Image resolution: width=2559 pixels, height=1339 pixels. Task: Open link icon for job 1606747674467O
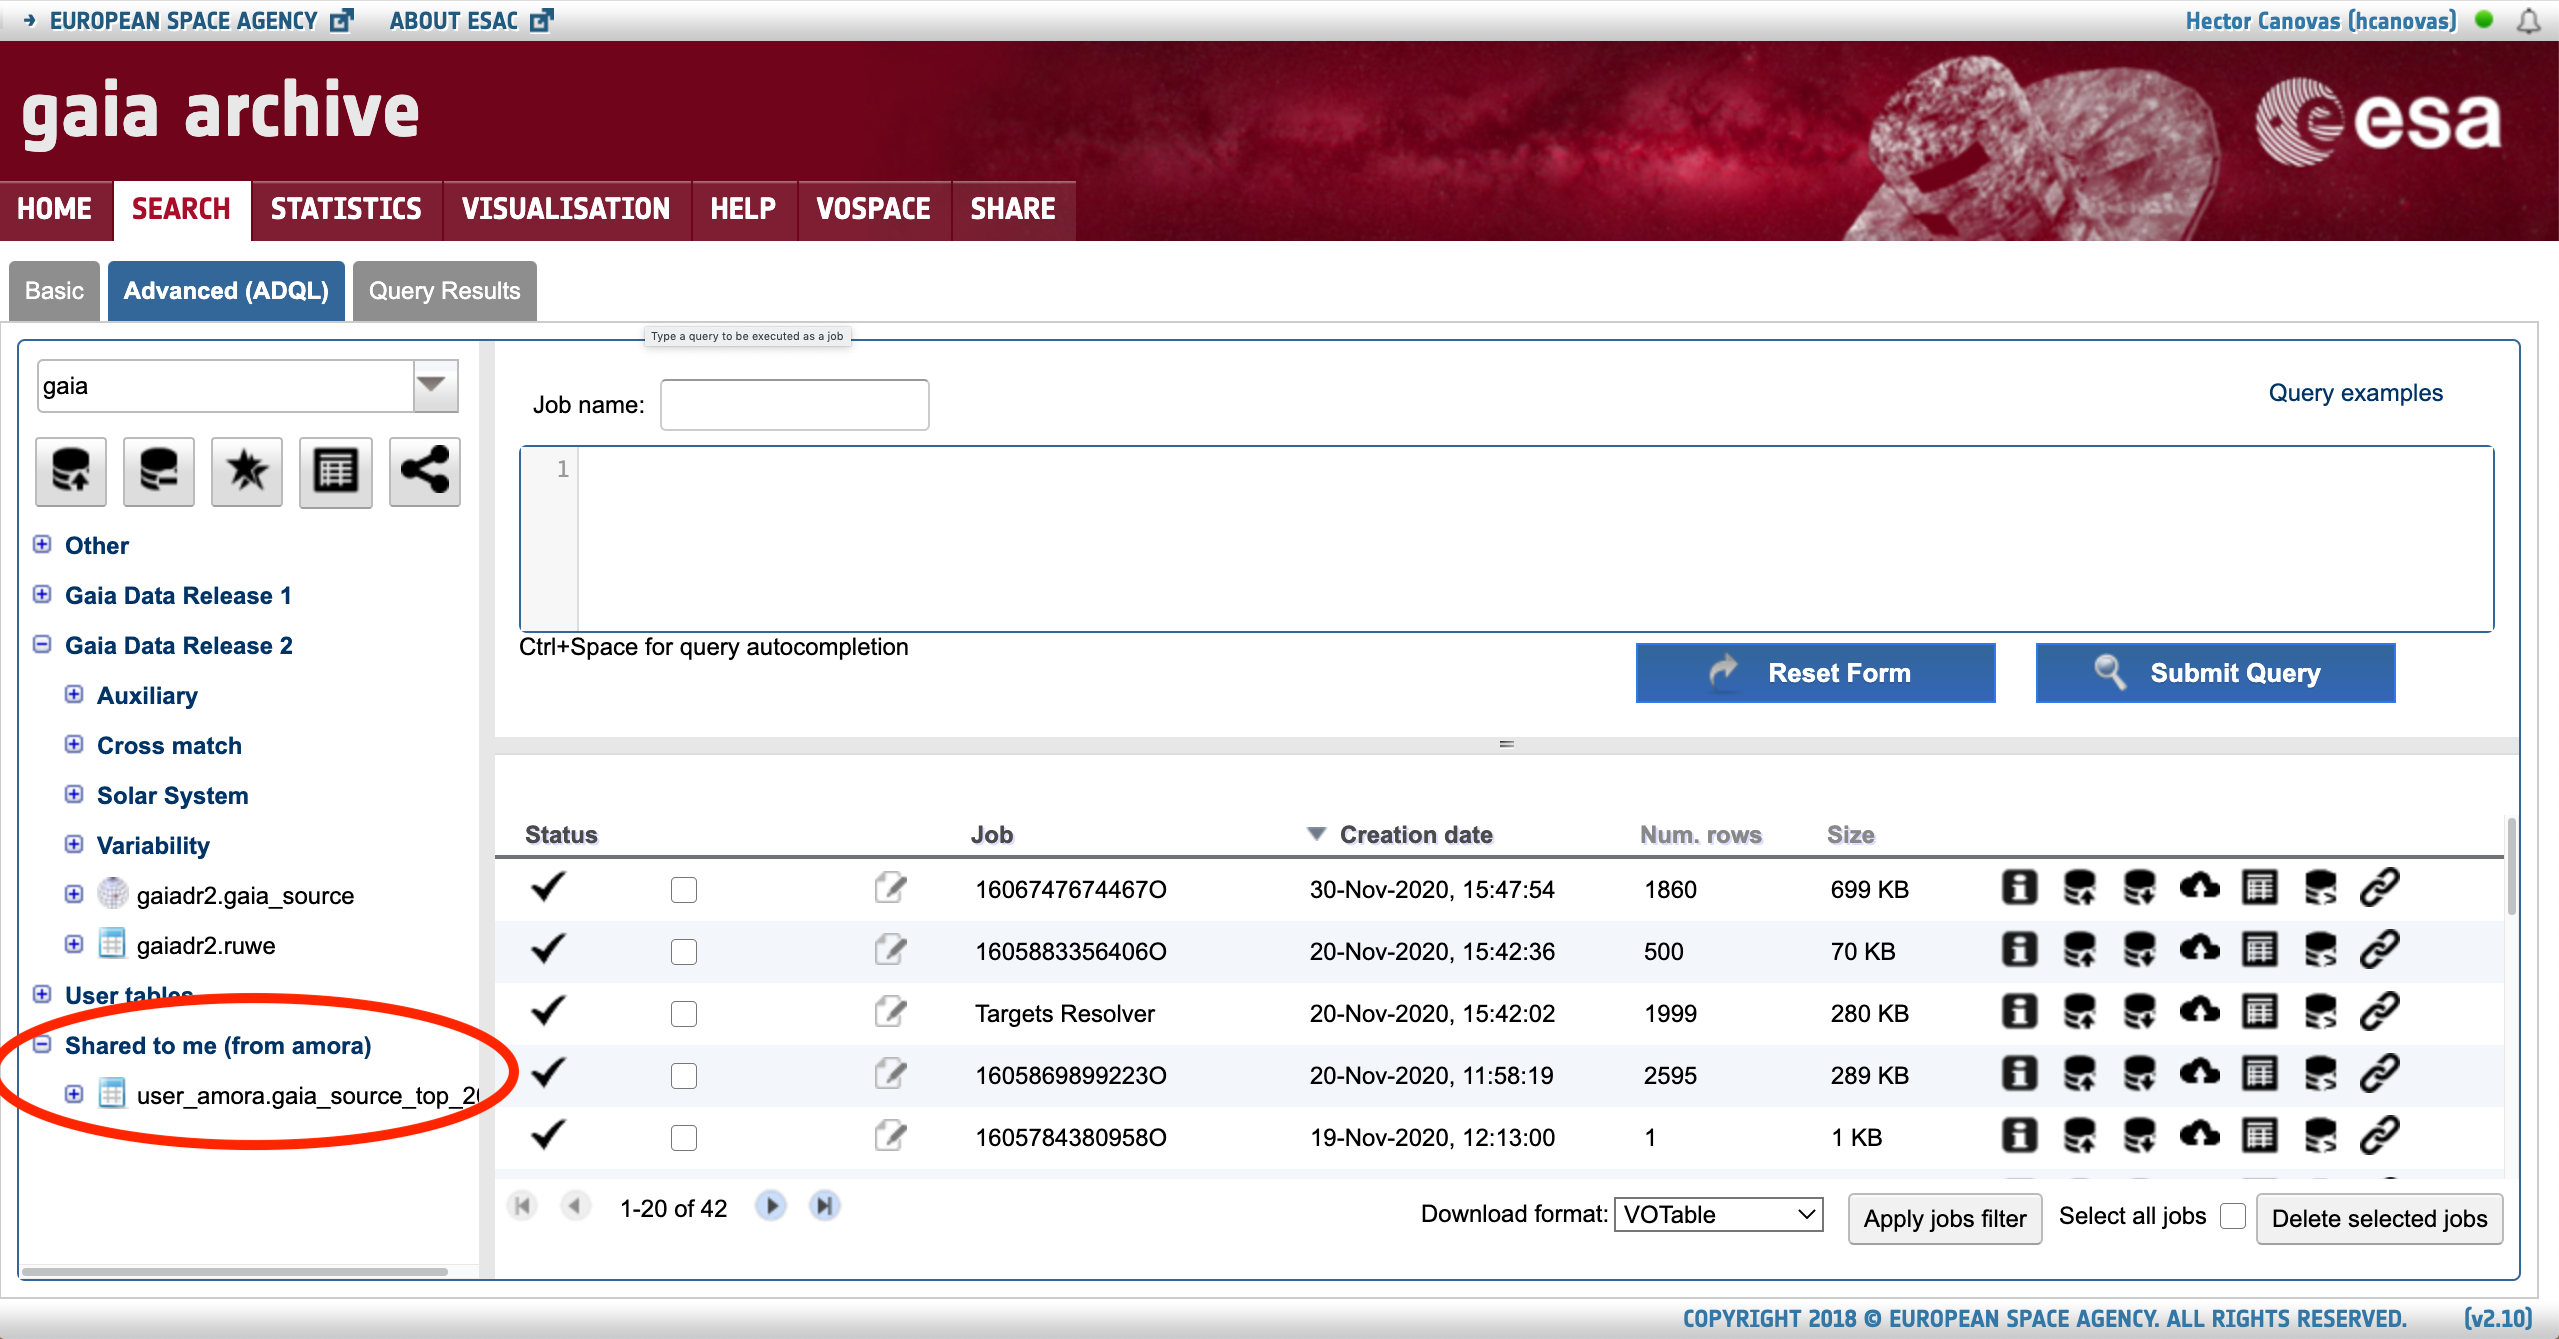(x=2380, y=888)
